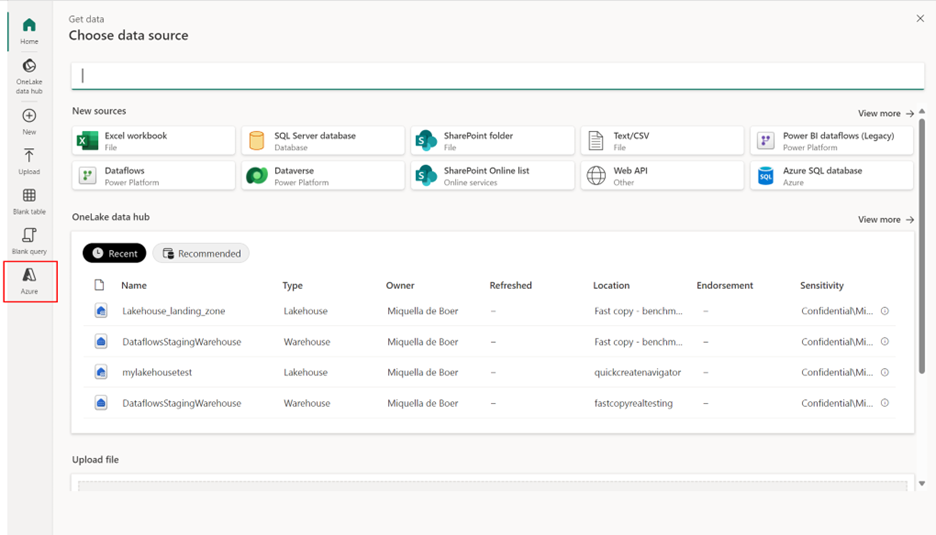
Task: Select the Upload sidebar icon
Action: [29, 161]
